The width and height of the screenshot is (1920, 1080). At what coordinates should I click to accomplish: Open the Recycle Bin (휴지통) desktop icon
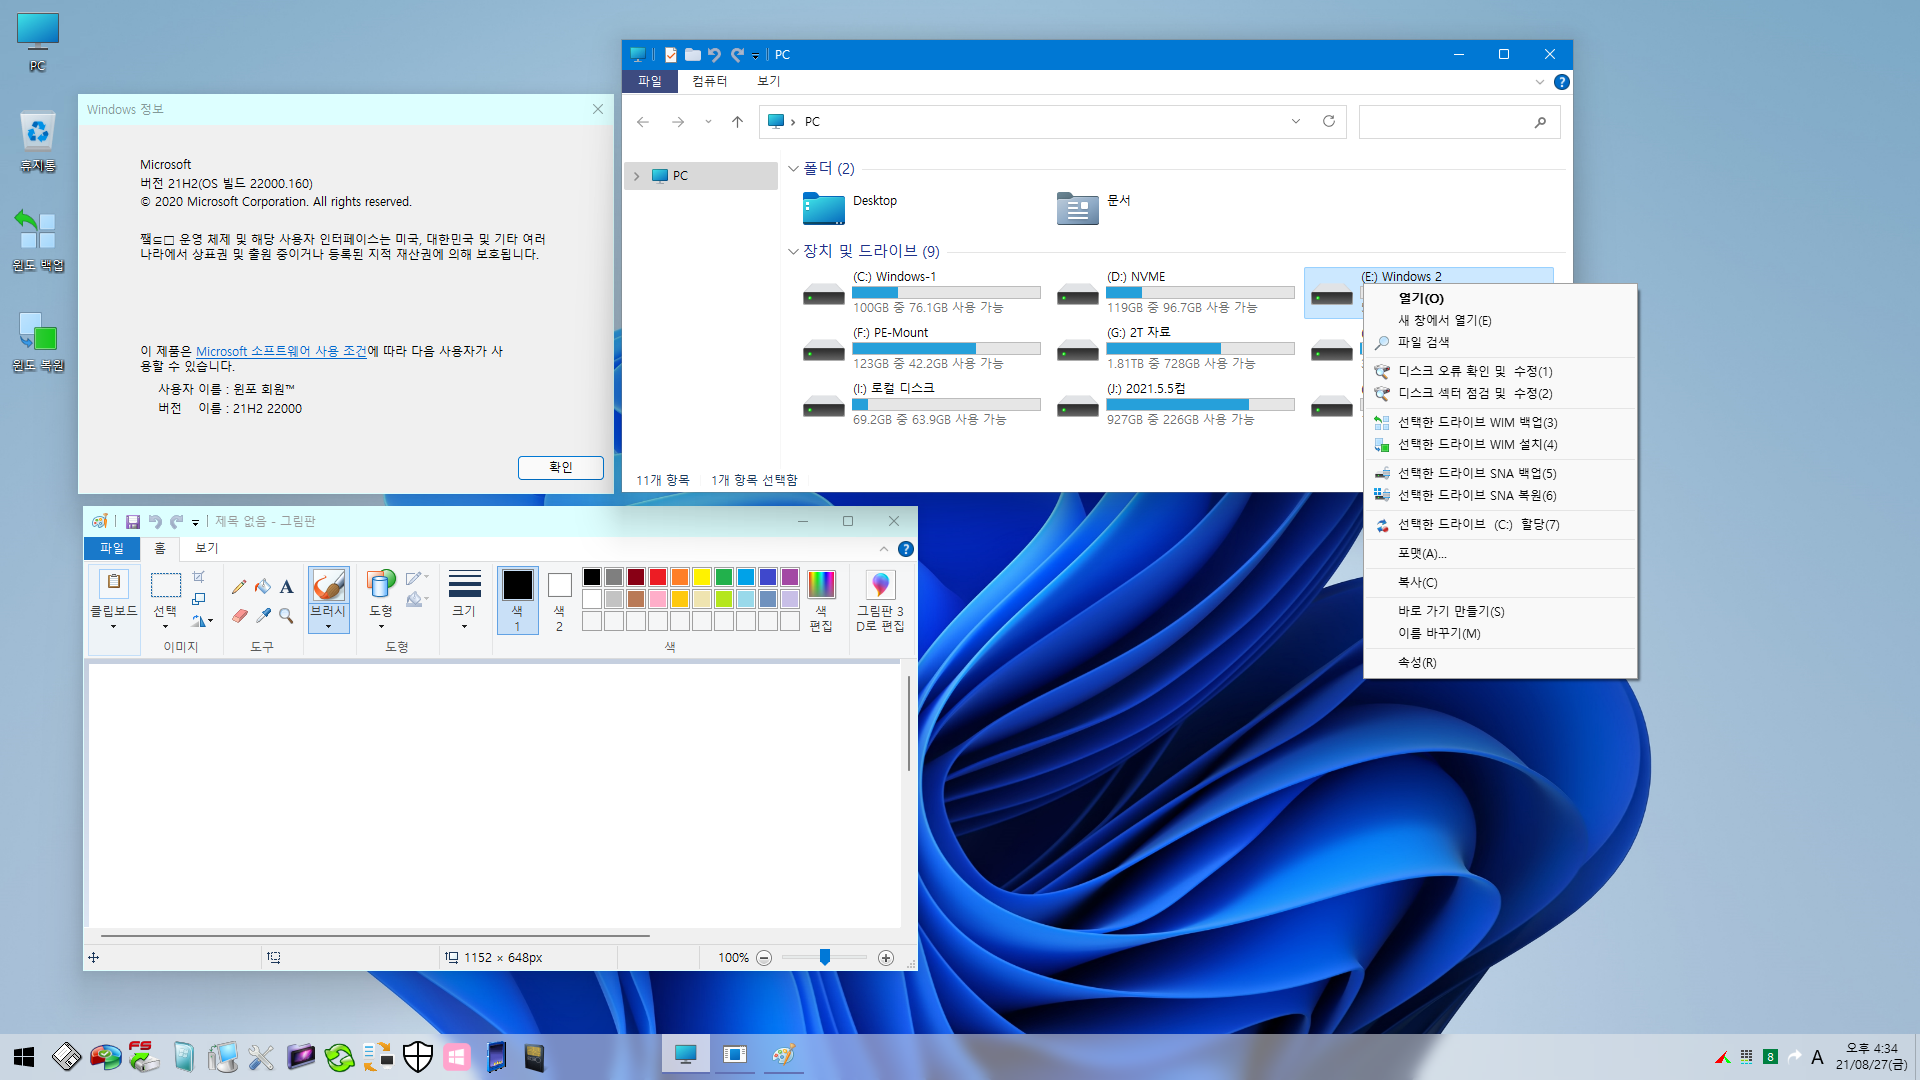point(37,140)
